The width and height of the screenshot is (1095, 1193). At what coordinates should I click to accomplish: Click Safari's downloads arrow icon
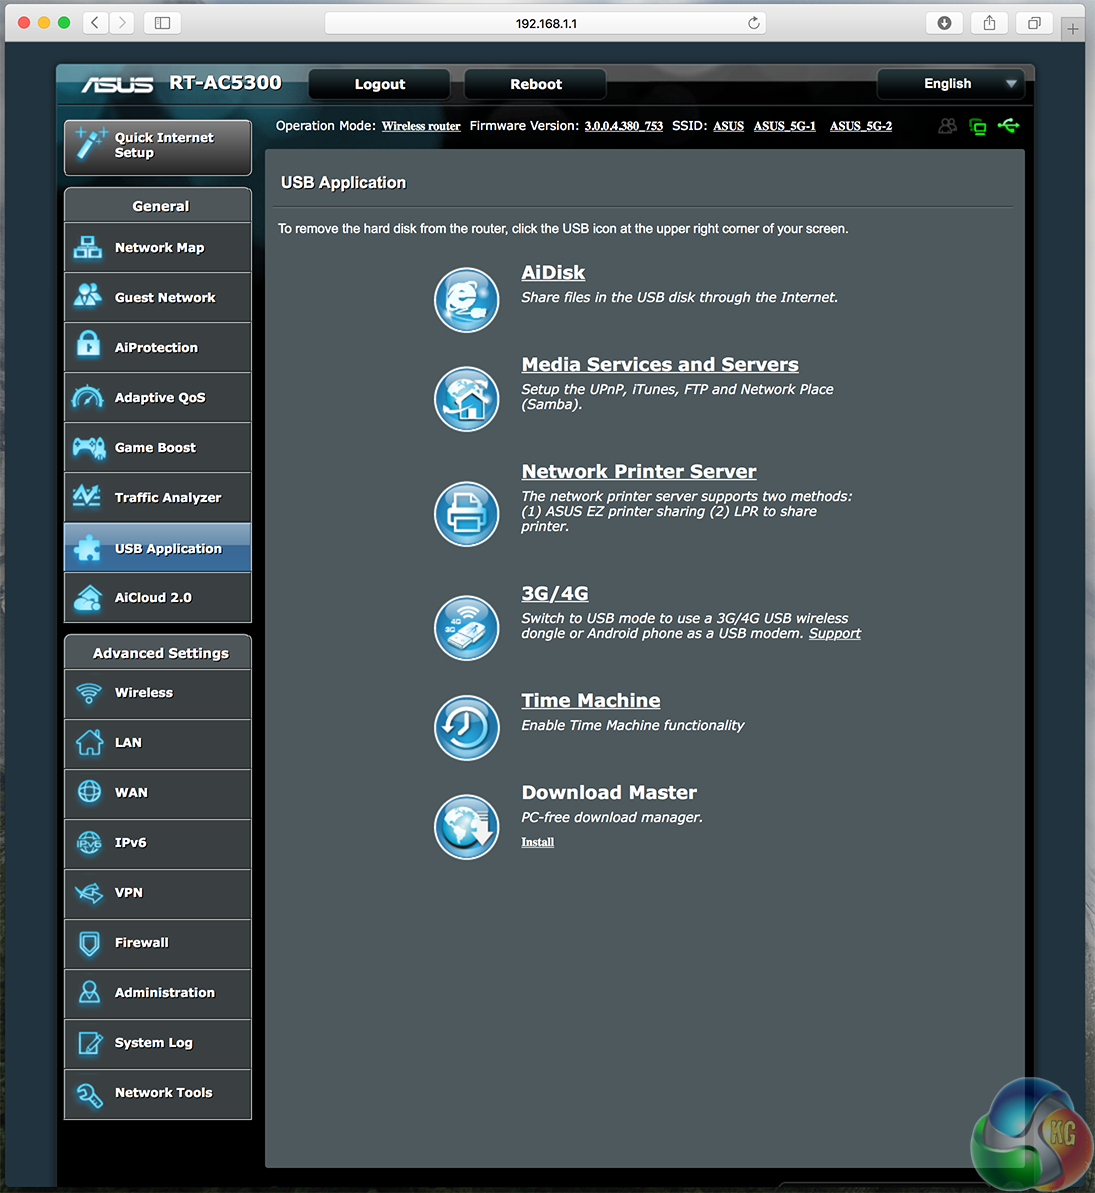(944, 23)
